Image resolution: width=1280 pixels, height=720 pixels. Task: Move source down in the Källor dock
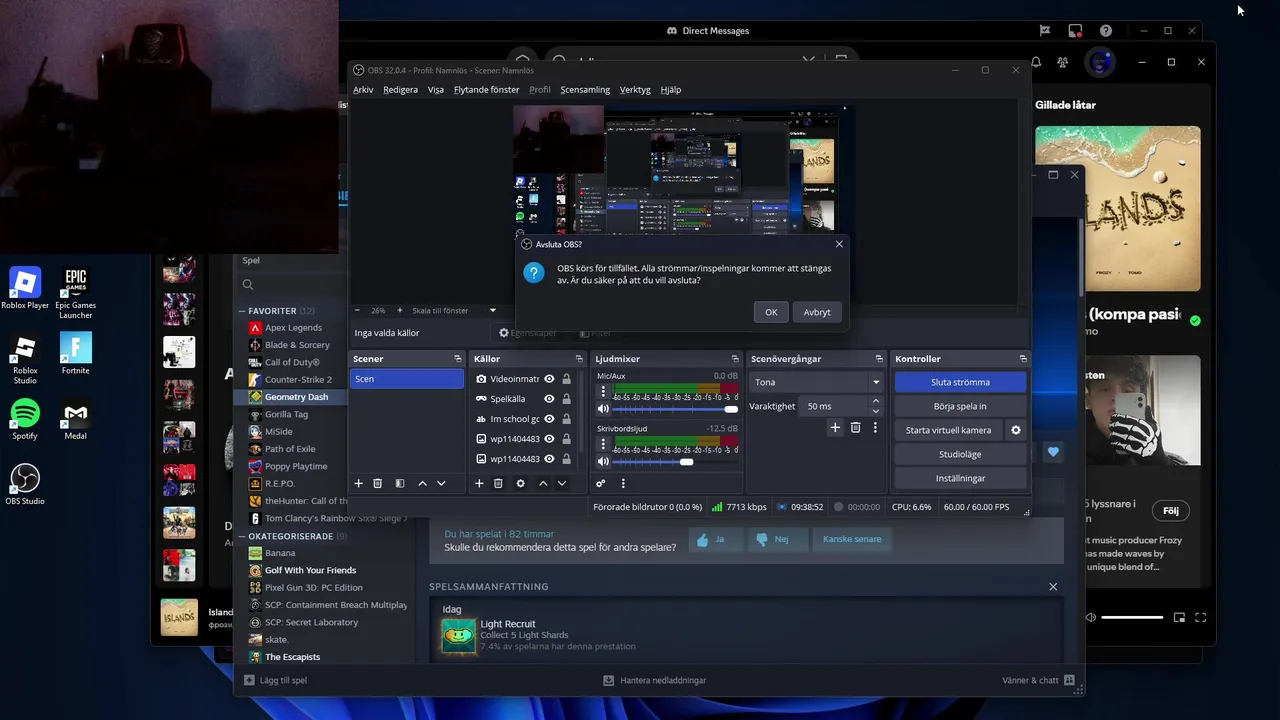tap(562, 483)
